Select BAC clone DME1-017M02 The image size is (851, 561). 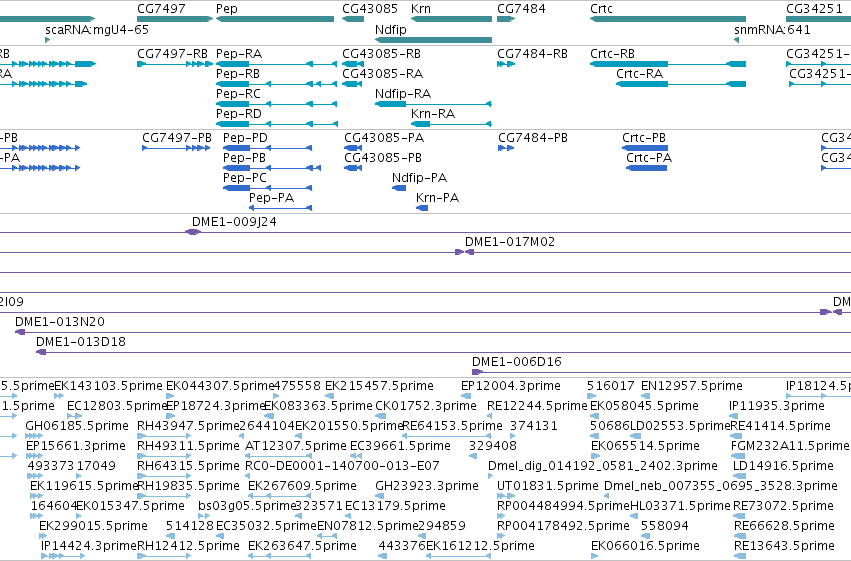tap(510, 242)
